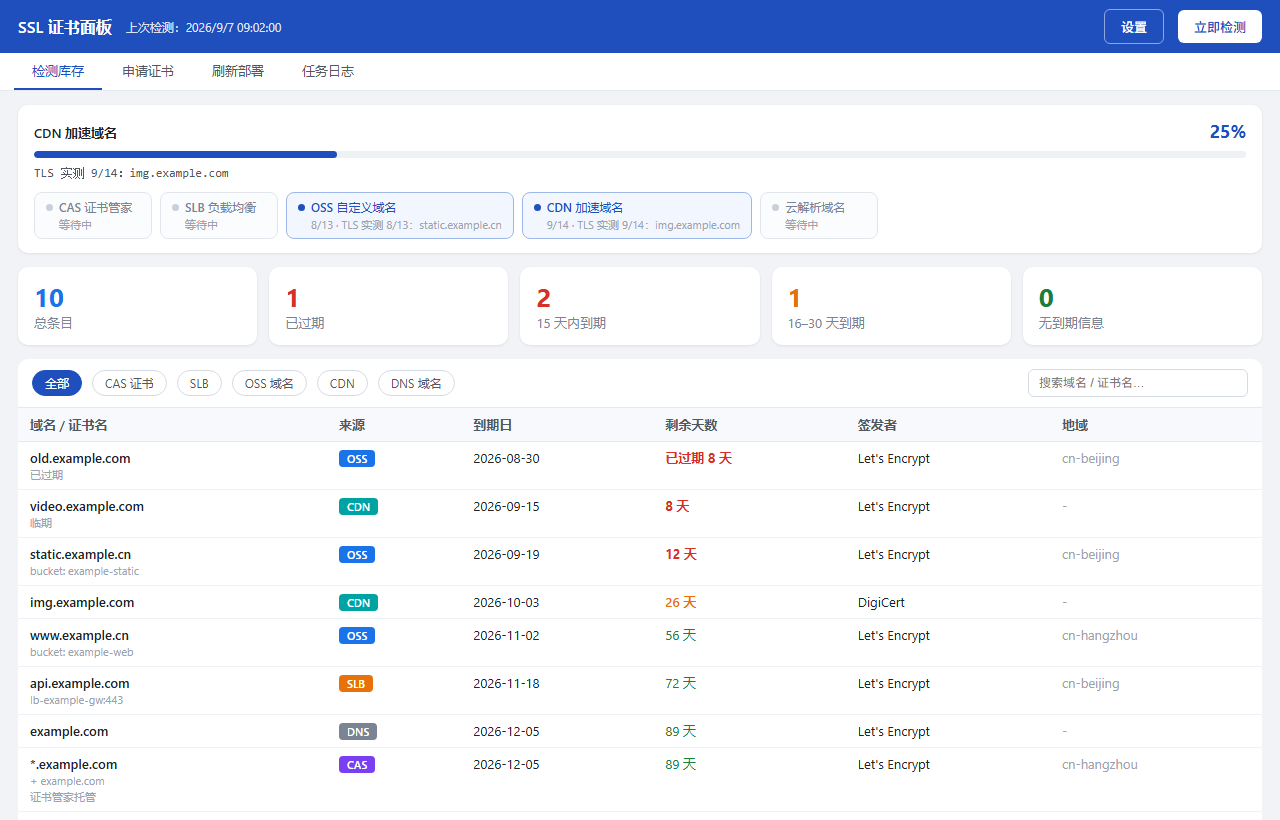Click the 云解析域名 stage card
Image resolution: width=1280 pixels, height=820 pixels.
point(819,215)
